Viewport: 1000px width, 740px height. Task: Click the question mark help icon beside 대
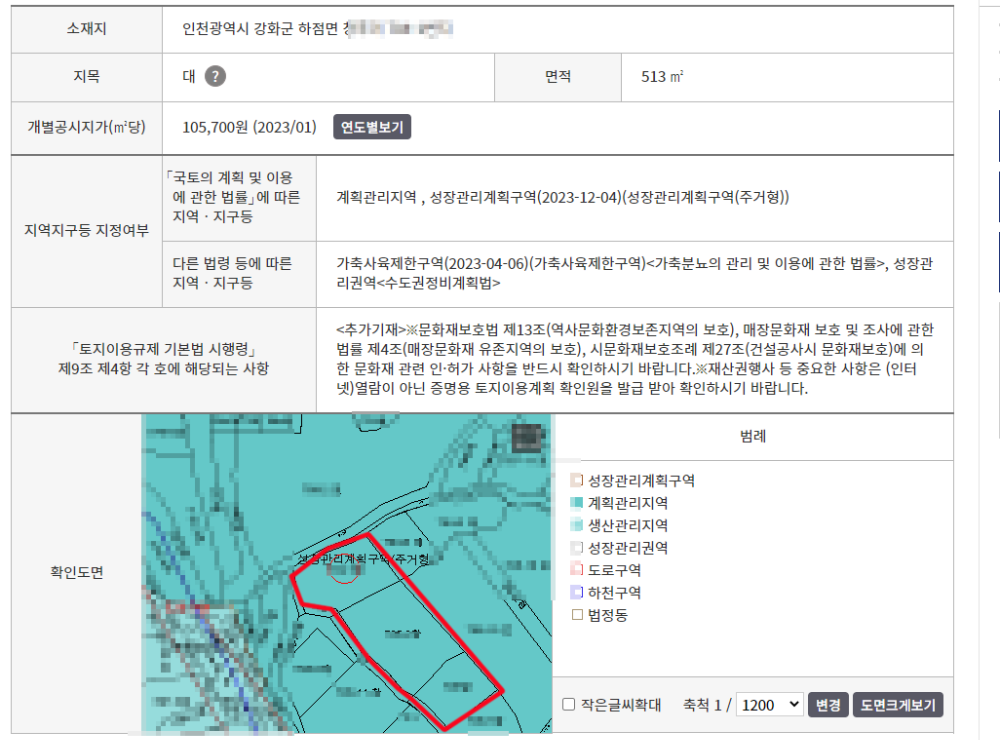(215, 77)
